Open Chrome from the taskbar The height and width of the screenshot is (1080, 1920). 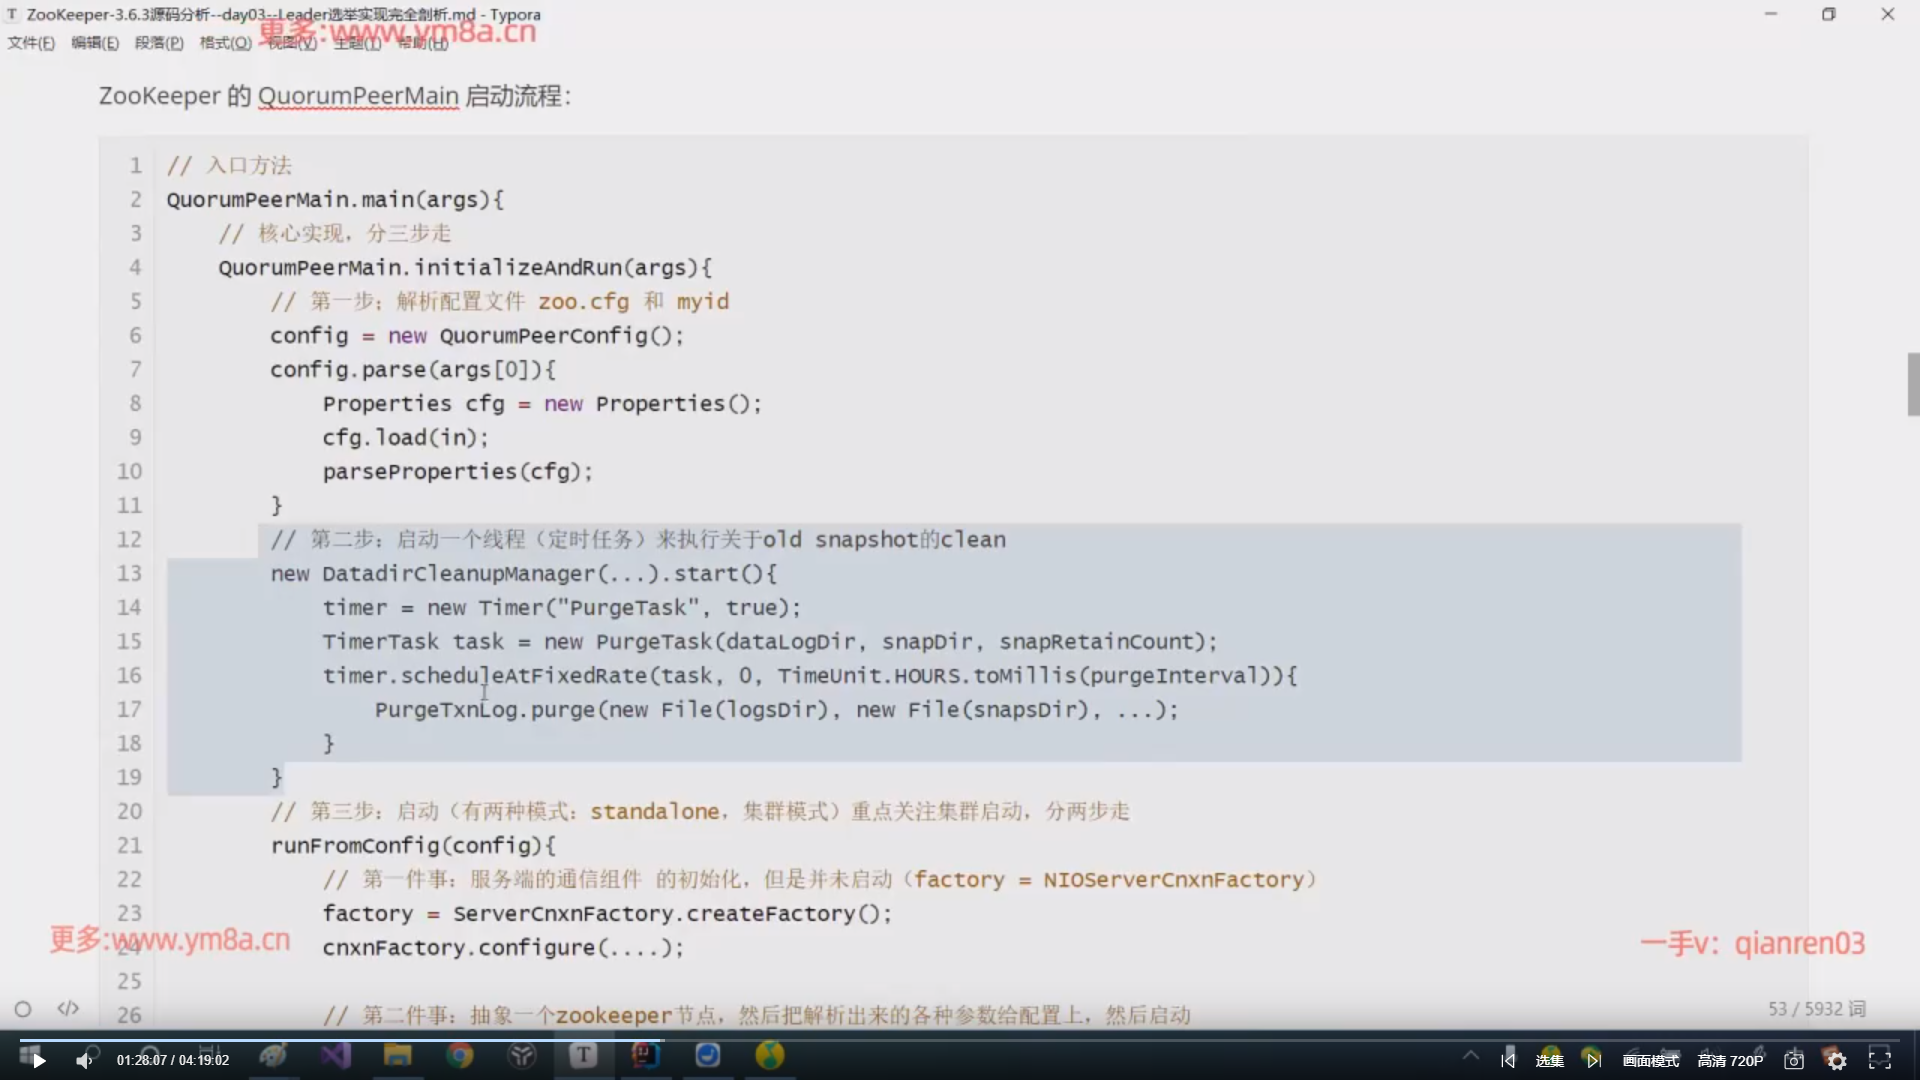coord(460,1056)
